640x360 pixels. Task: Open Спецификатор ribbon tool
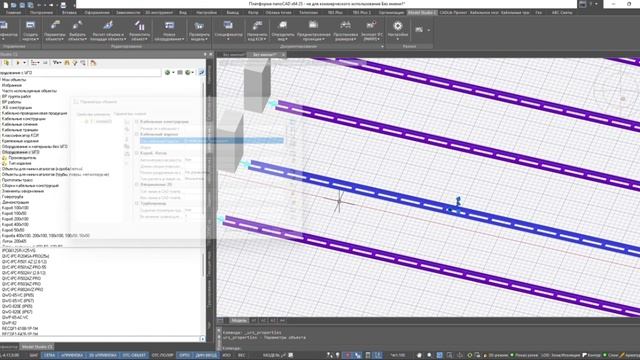click(228, 31)
